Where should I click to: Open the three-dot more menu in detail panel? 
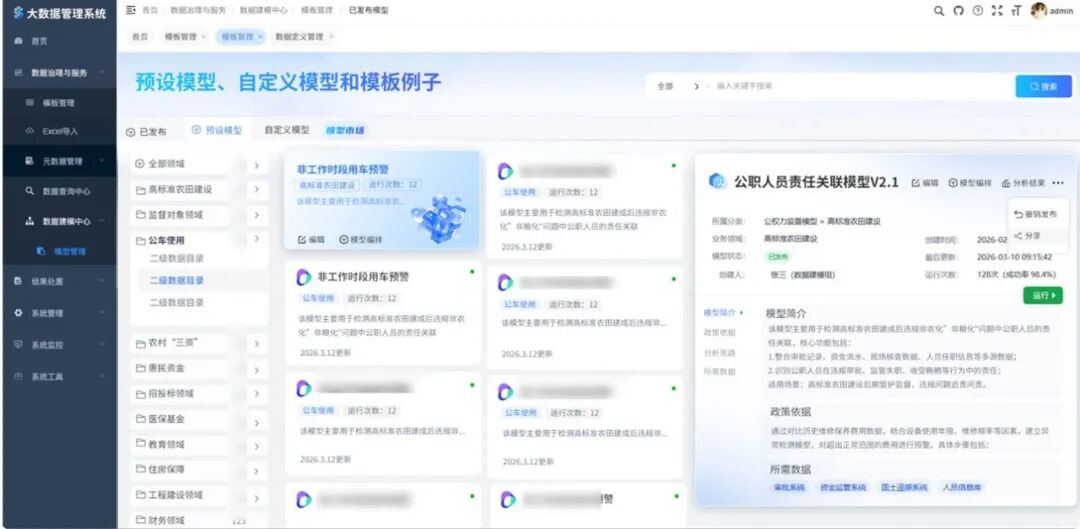[1059, 183]
